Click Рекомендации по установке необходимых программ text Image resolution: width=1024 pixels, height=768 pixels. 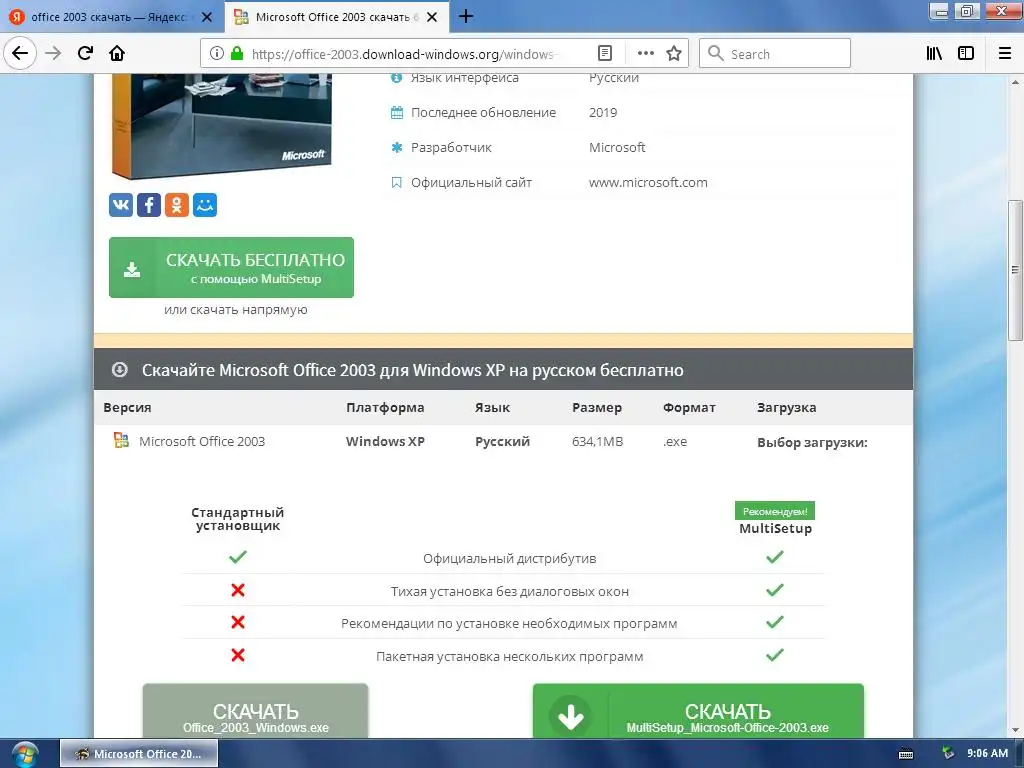[509, 624]
